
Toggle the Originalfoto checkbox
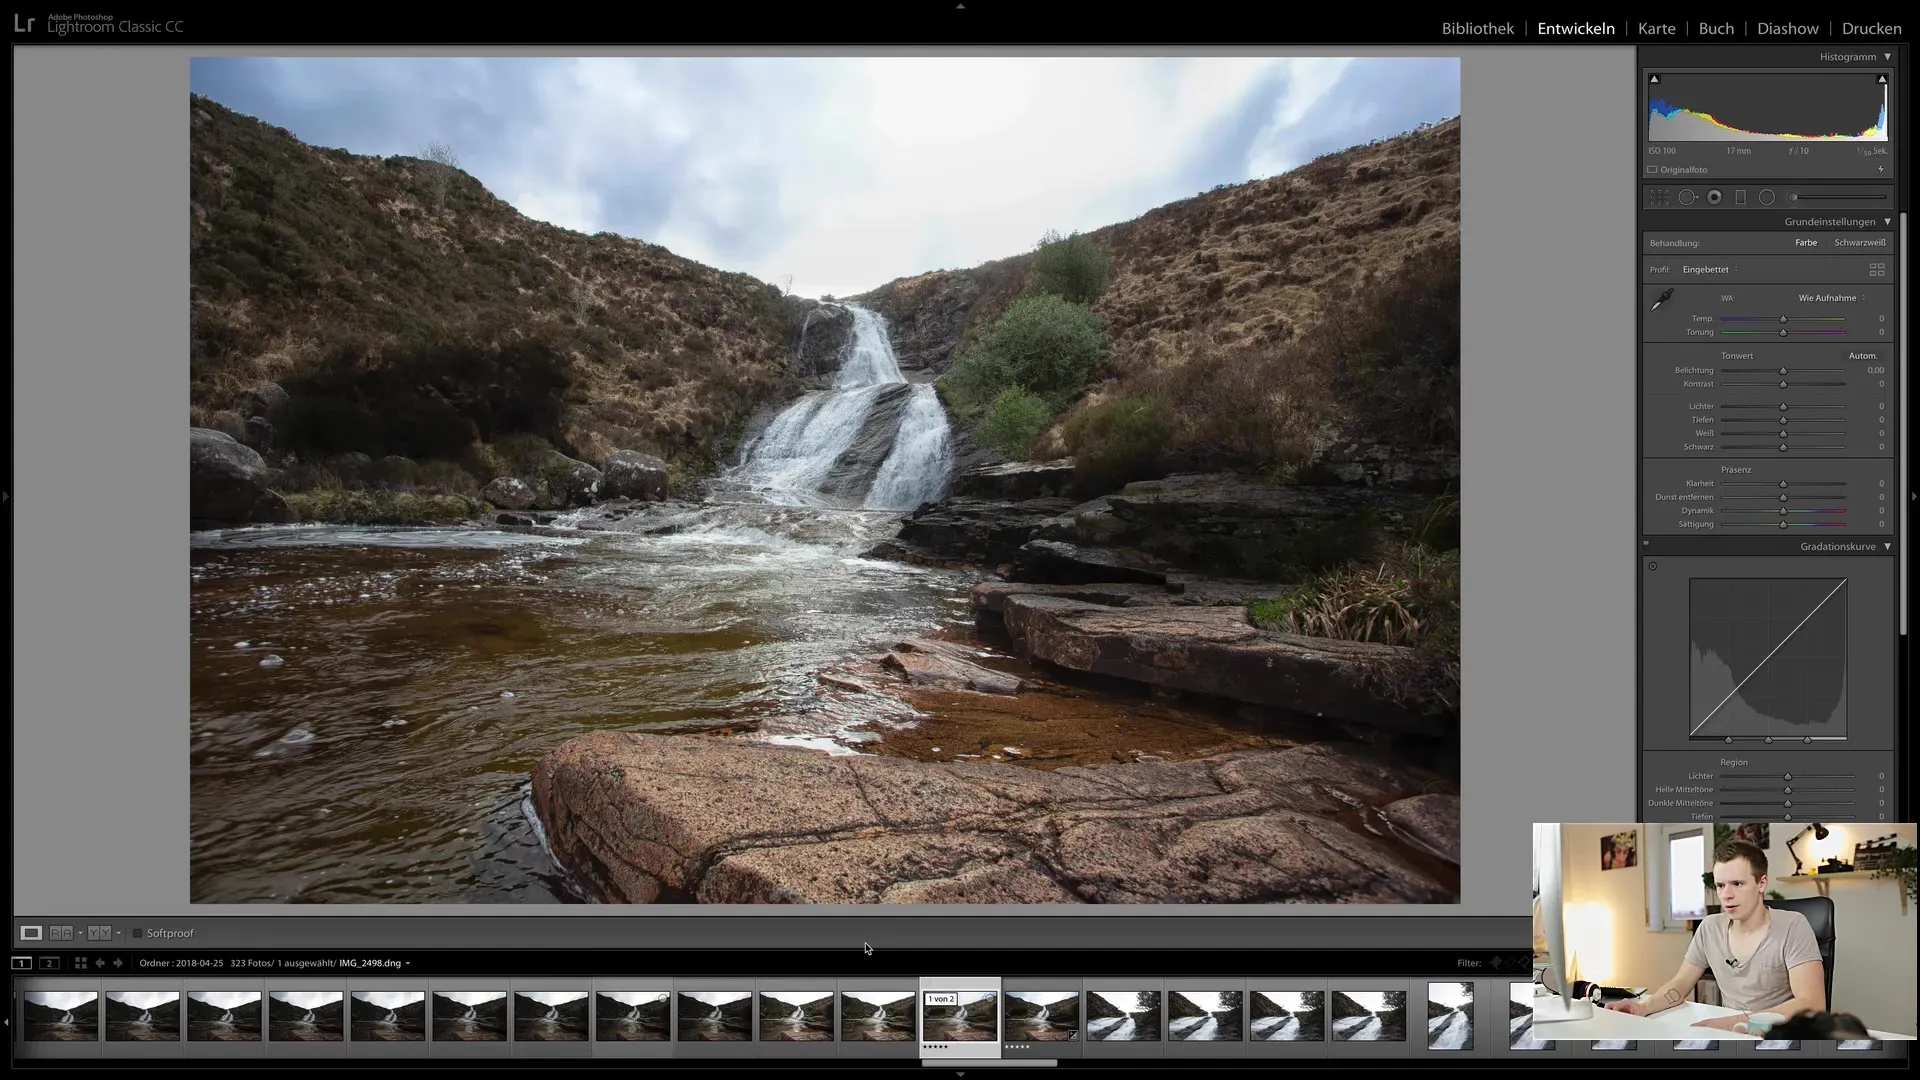tap(1653, 170)
